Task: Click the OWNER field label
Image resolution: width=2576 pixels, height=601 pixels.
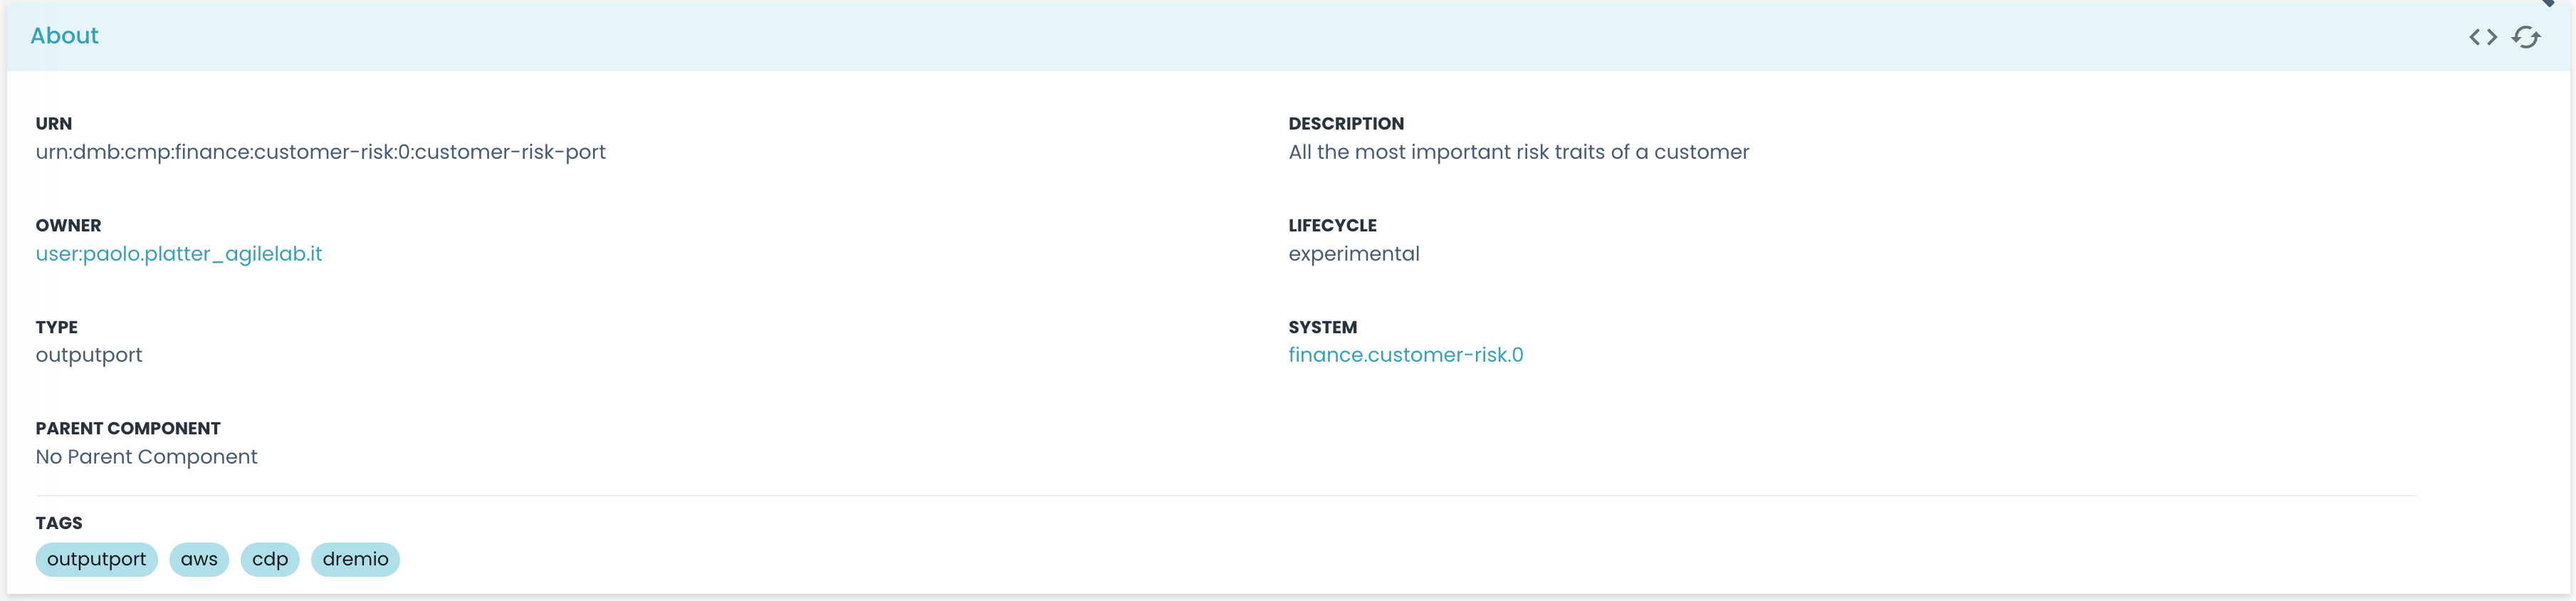Action: [x=68, y=226]
